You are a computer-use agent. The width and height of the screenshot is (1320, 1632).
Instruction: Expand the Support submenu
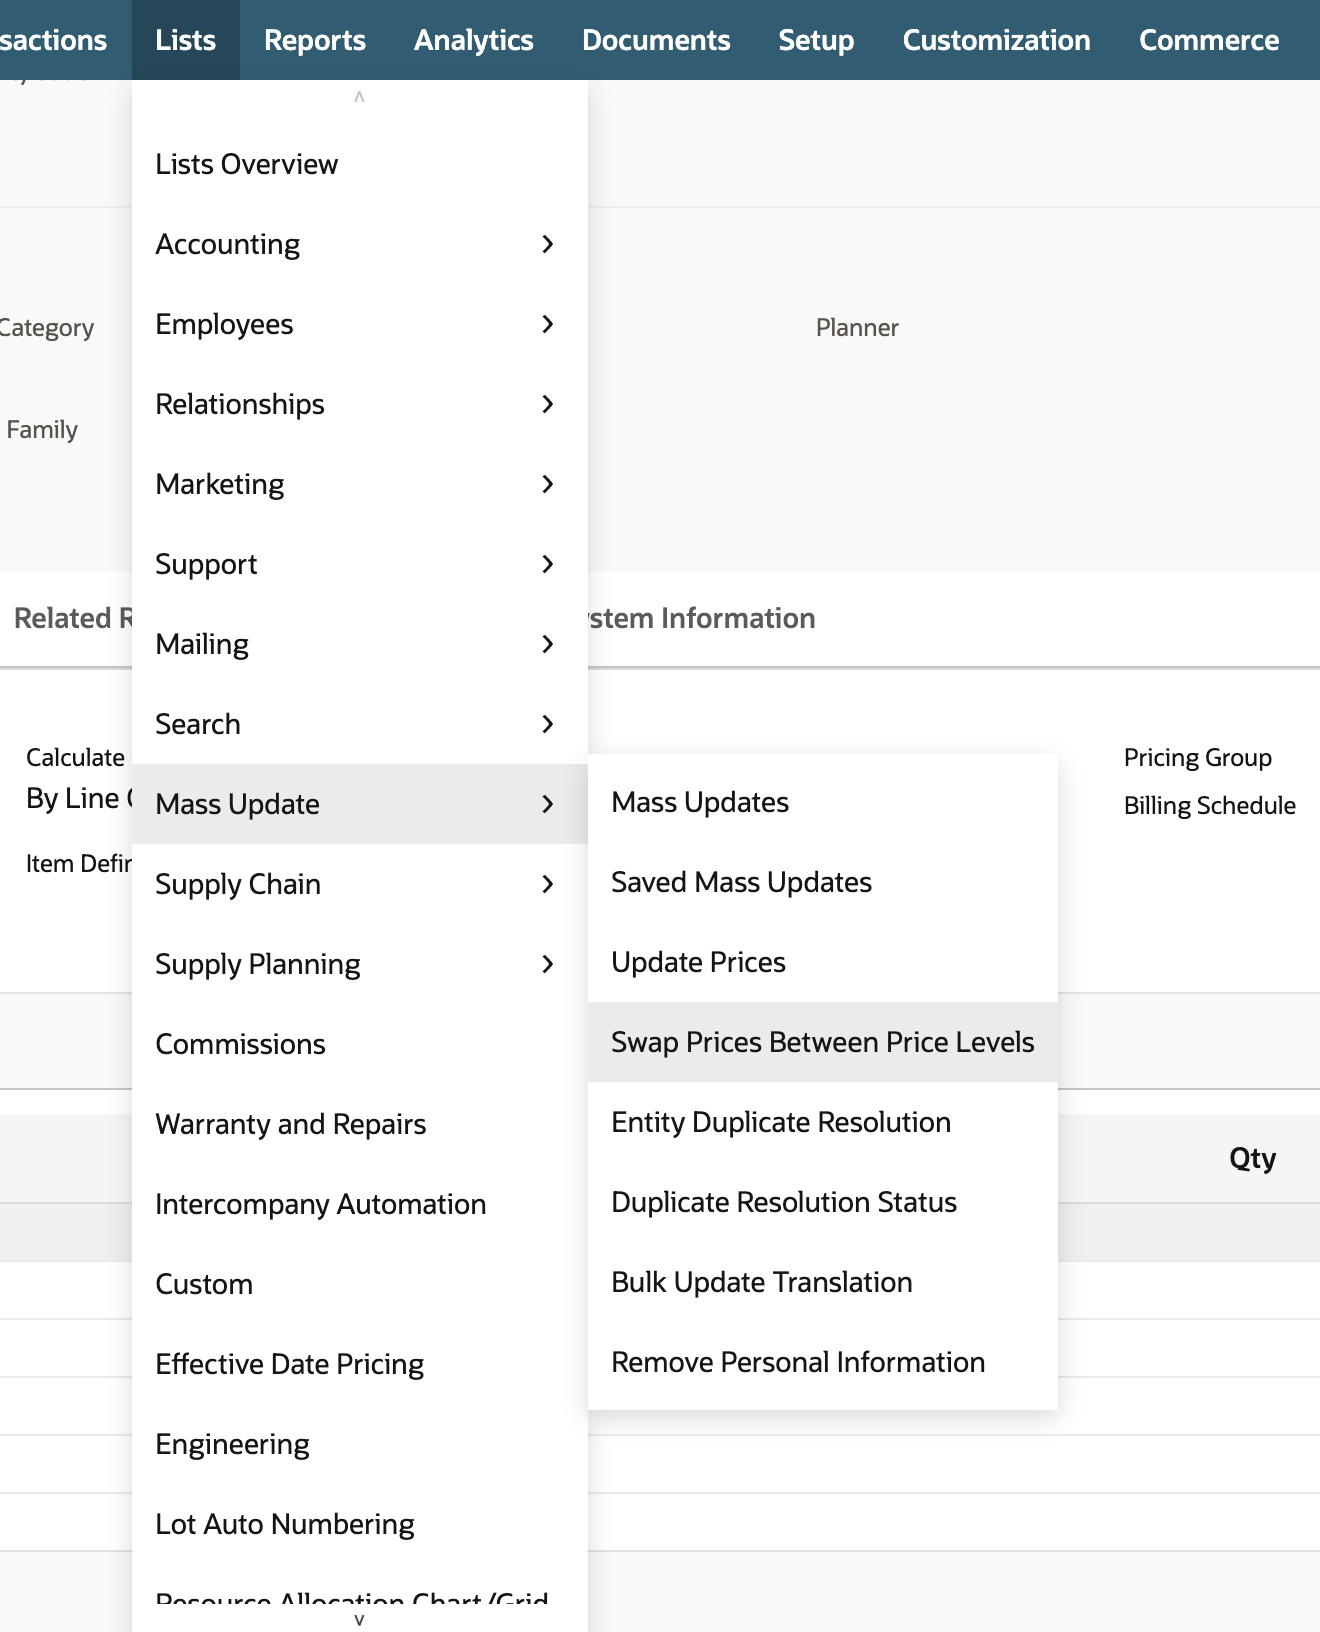(x=360, y=564)
